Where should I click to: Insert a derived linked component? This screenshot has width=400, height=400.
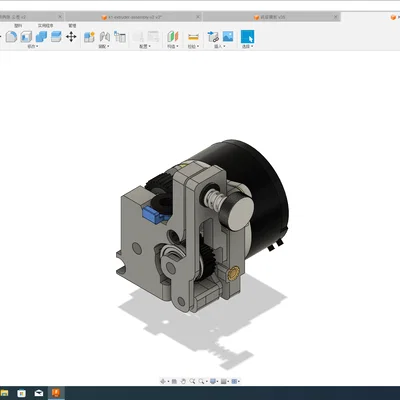pos(213,37)
